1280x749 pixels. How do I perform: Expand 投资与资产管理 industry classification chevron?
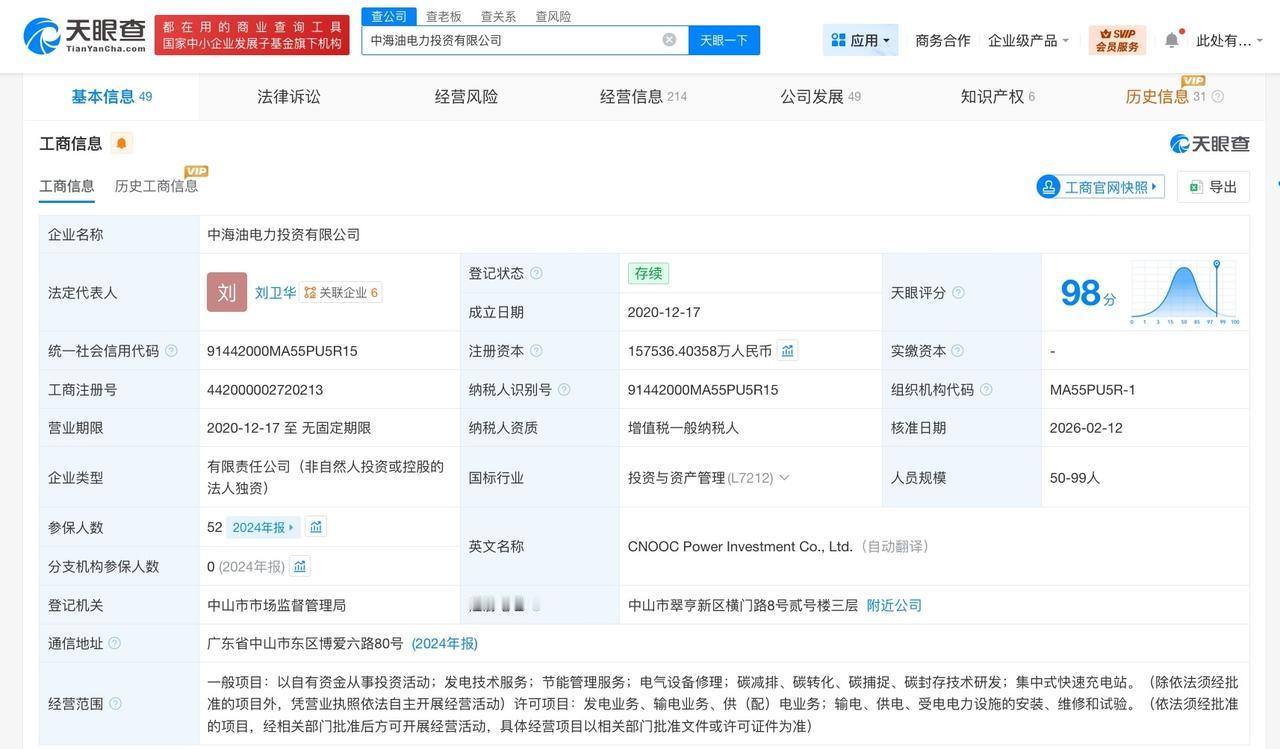click(784, 477)
